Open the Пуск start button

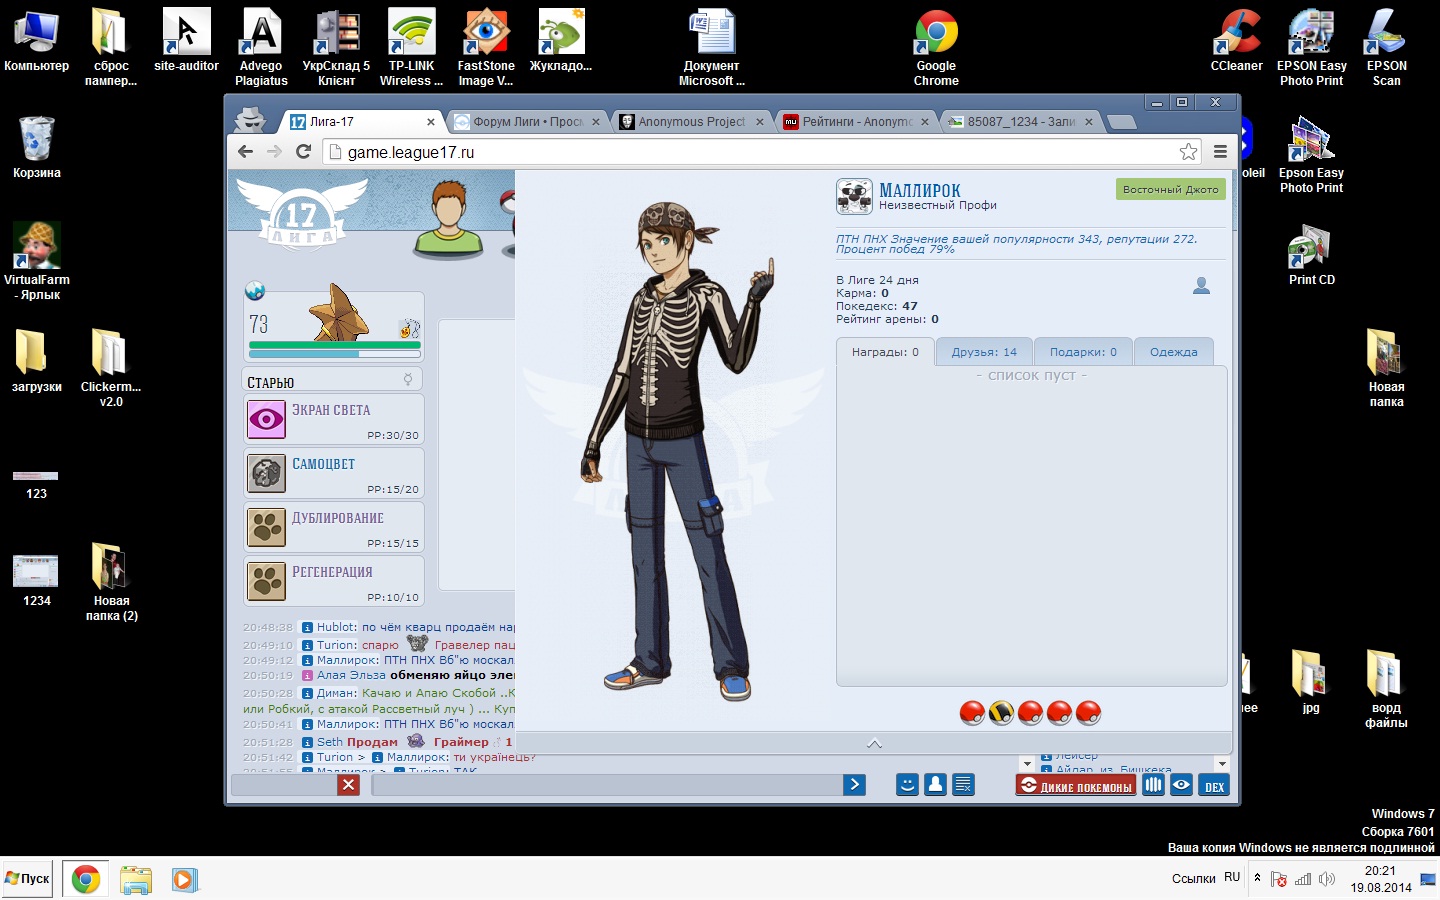[x=27, y=879]
